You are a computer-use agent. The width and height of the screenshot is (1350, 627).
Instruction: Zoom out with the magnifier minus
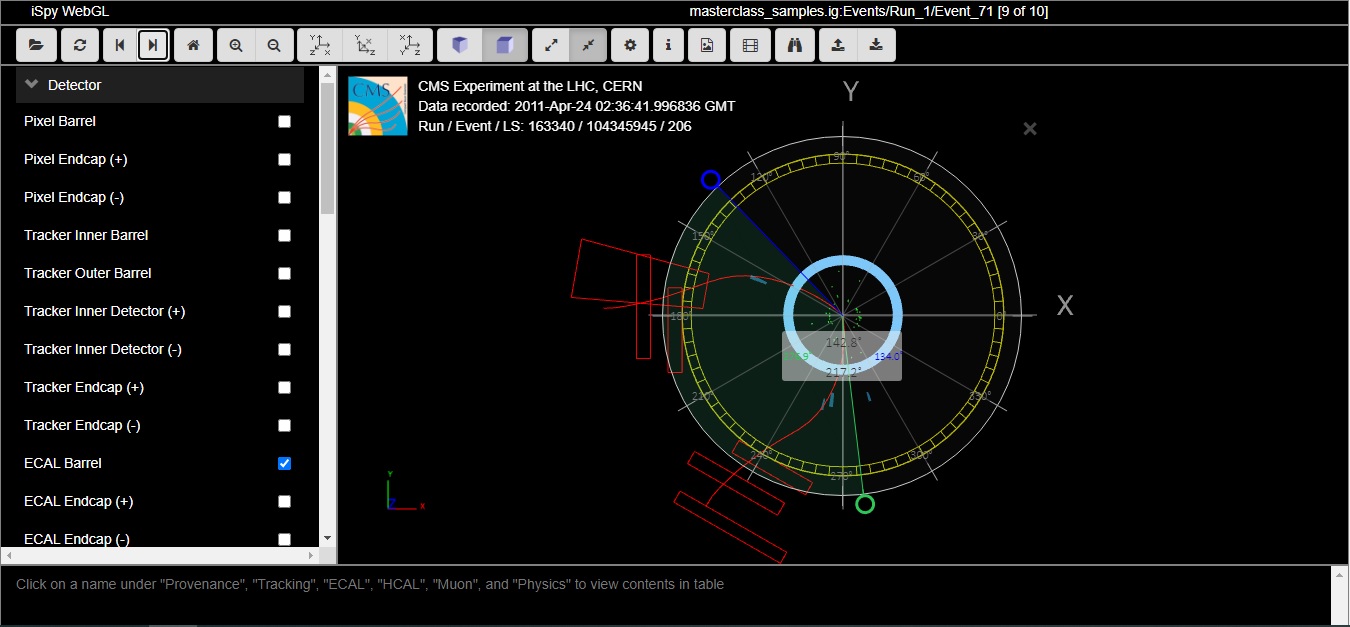click(274, 45)
